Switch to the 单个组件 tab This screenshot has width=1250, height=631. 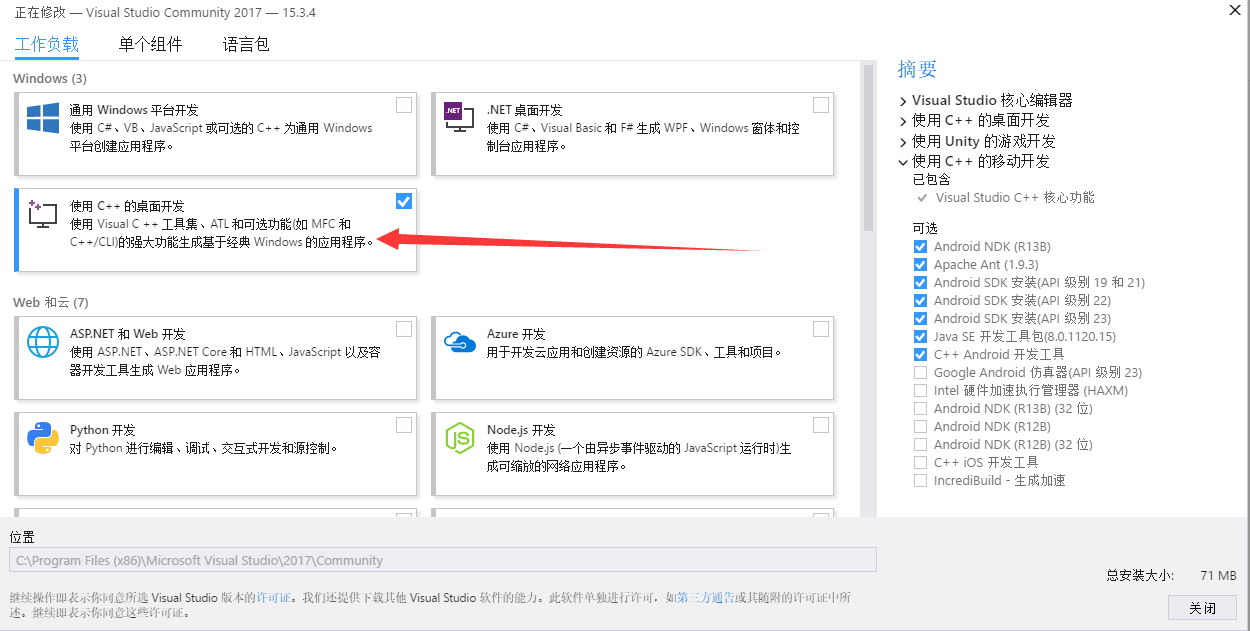pyautogui.click(x=150, y=44)
